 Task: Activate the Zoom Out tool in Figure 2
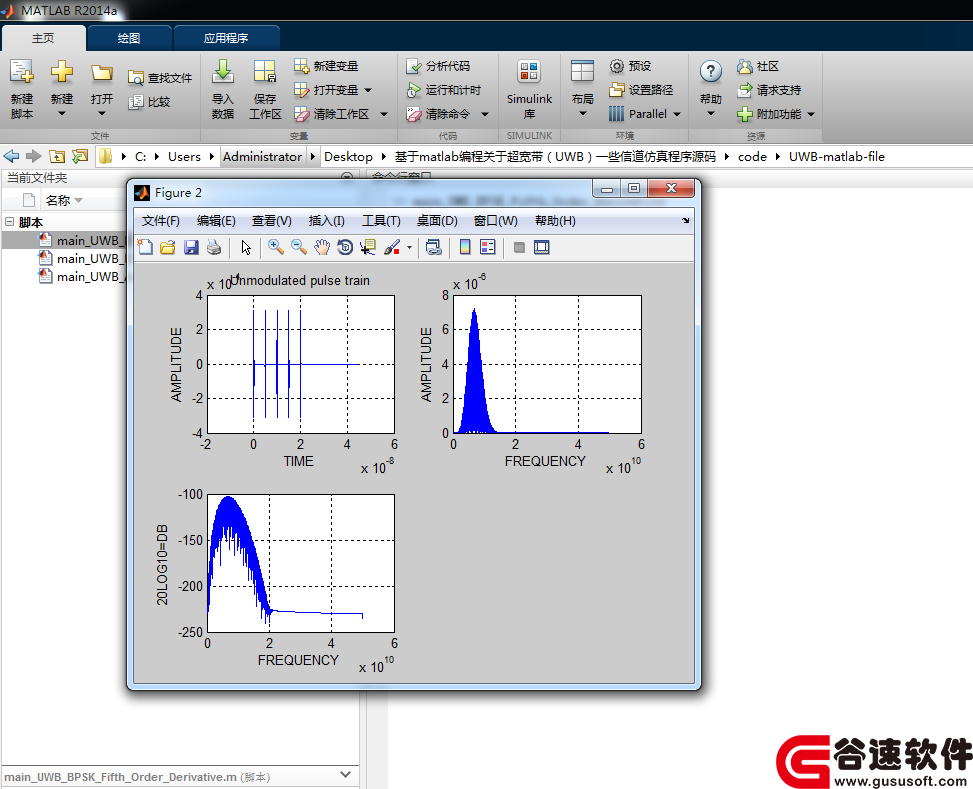pyautogui.click(x=299, y=248)
